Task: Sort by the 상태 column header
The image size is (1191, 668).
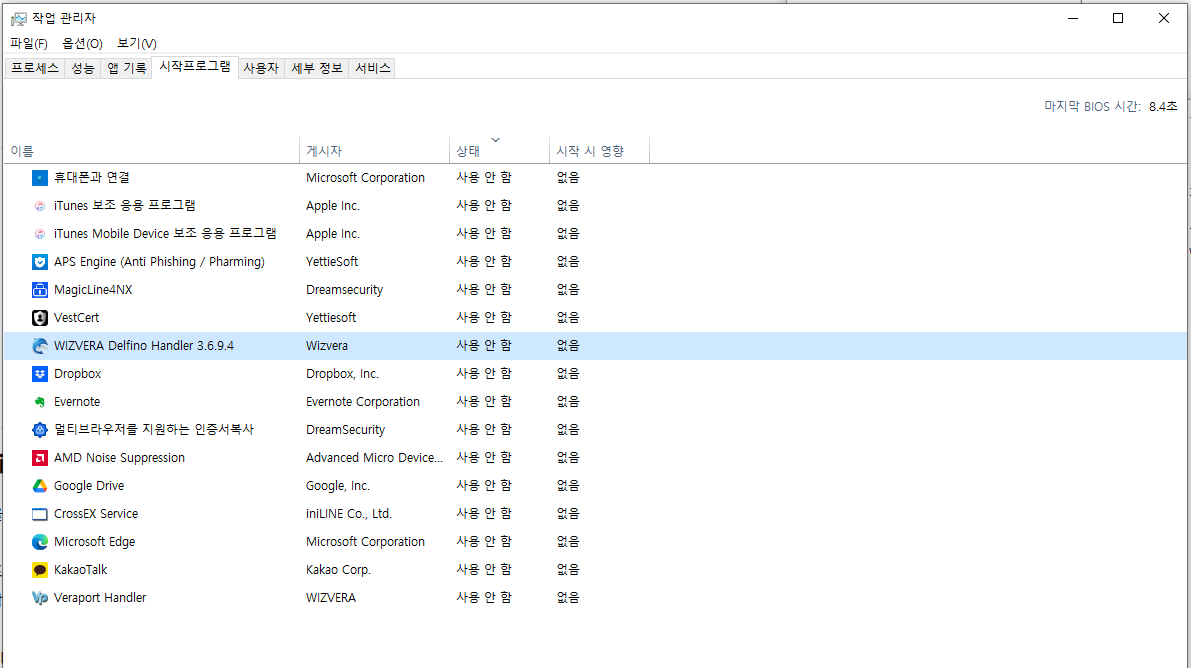Action: (500, 150)
